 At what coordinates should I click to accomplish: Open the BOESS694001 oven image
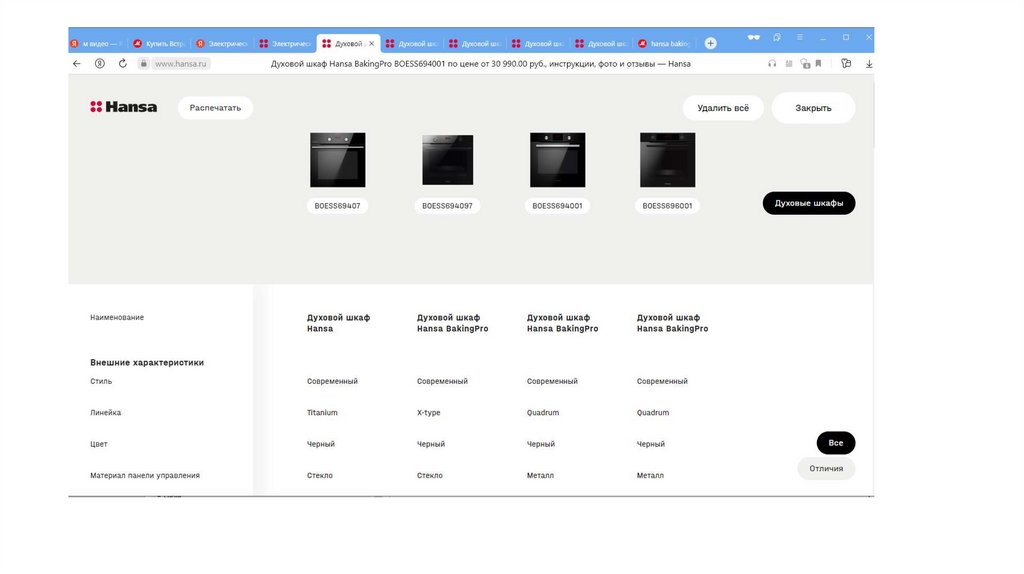[558, 160]
